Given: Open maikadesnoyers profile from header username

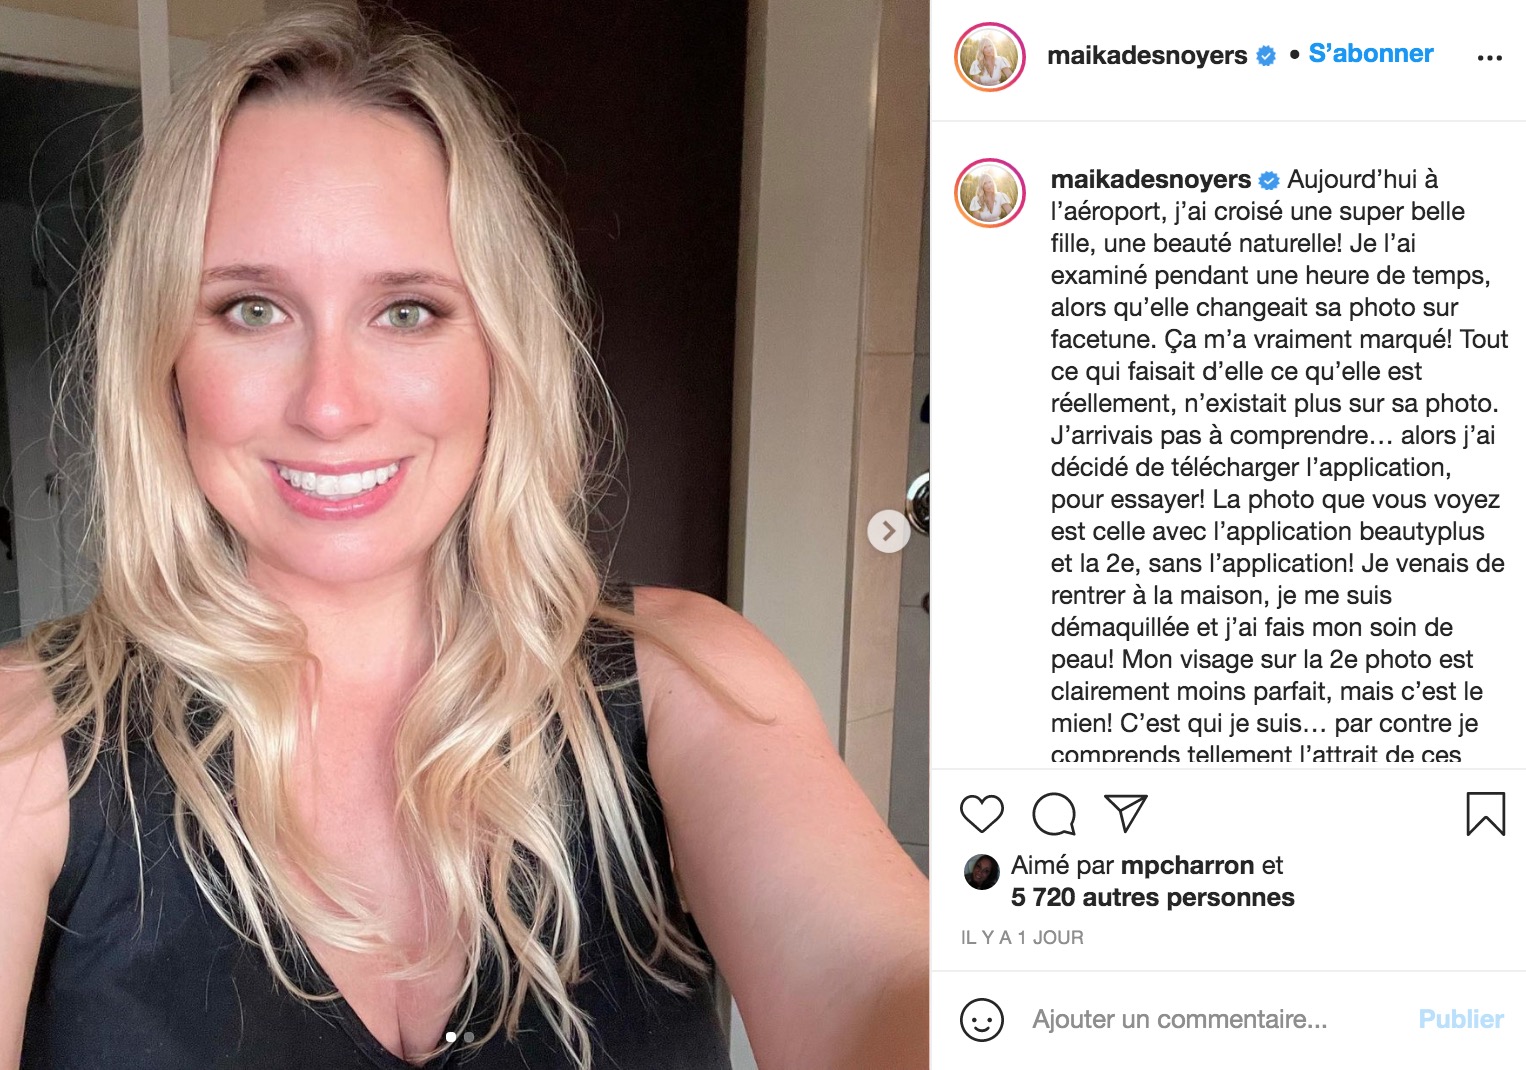Looking at the screenshot, I should click(x=1147, y=56).
